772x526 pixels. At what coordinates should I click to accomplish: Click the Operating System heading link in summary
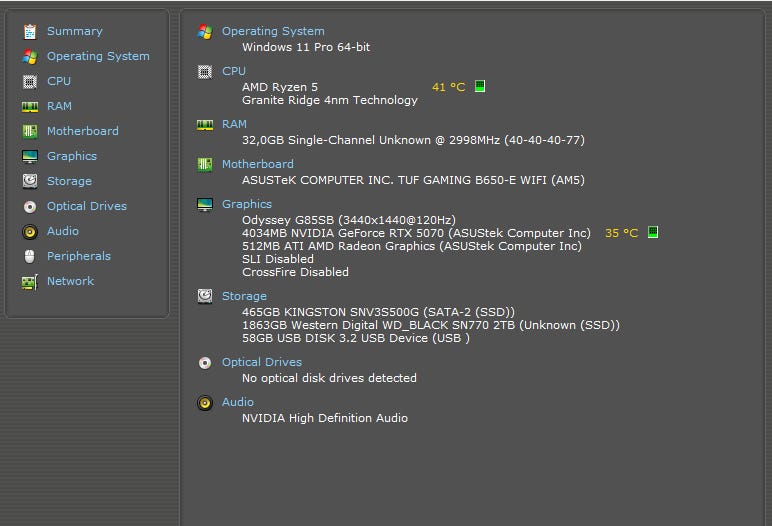273,31
